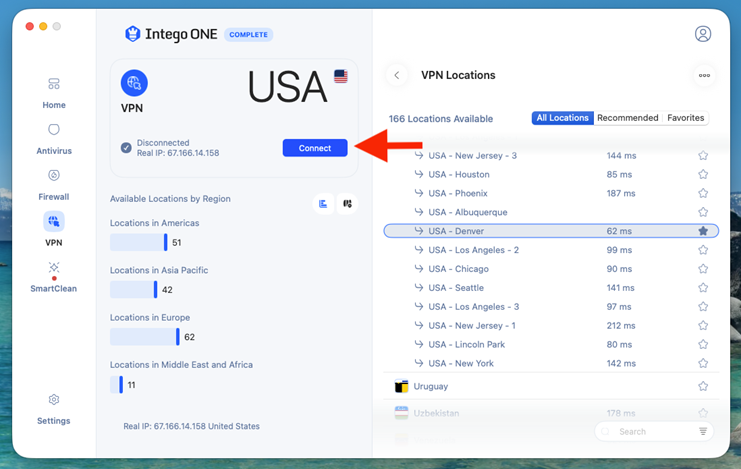
Task: Select USA - New Jersey - 1 server
Action: pyautogui.click(x=551, y=326)
